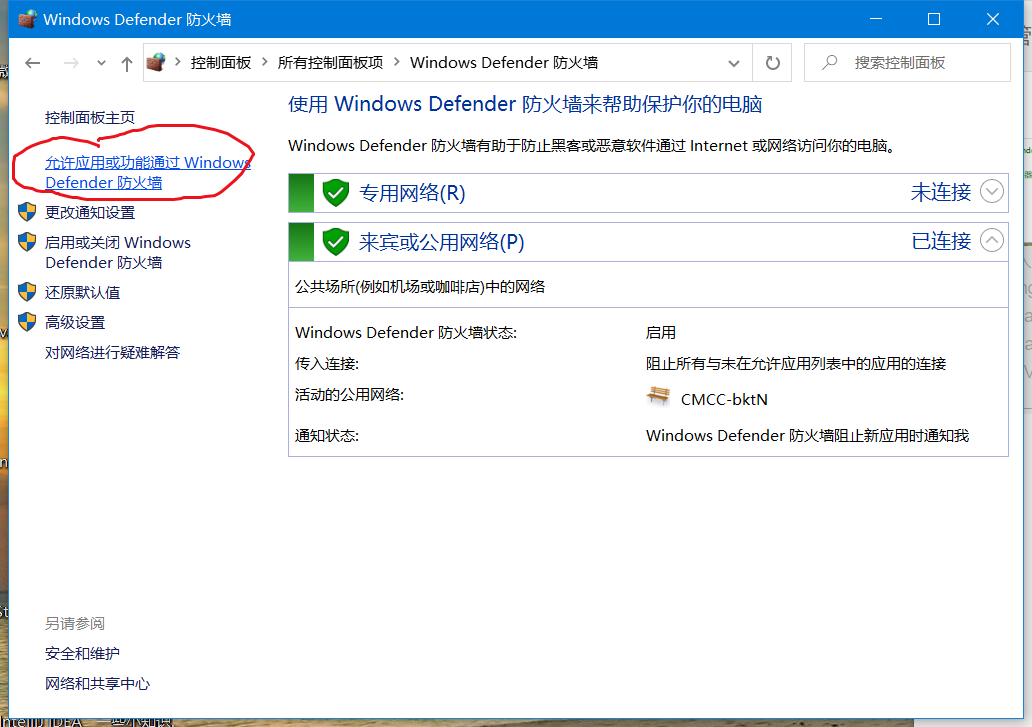Image resolution: width=1032 pixels, height=727 pixels.
Task: Go back with the back arrow
Action: [x=32, y=63]
